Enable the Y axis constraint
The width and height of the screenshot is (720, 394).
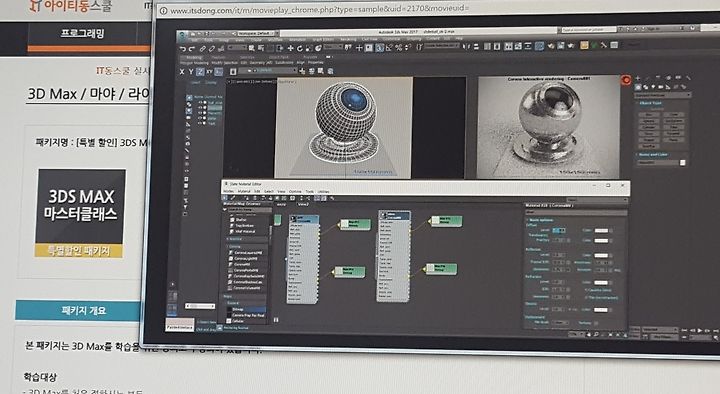[191, 72]
